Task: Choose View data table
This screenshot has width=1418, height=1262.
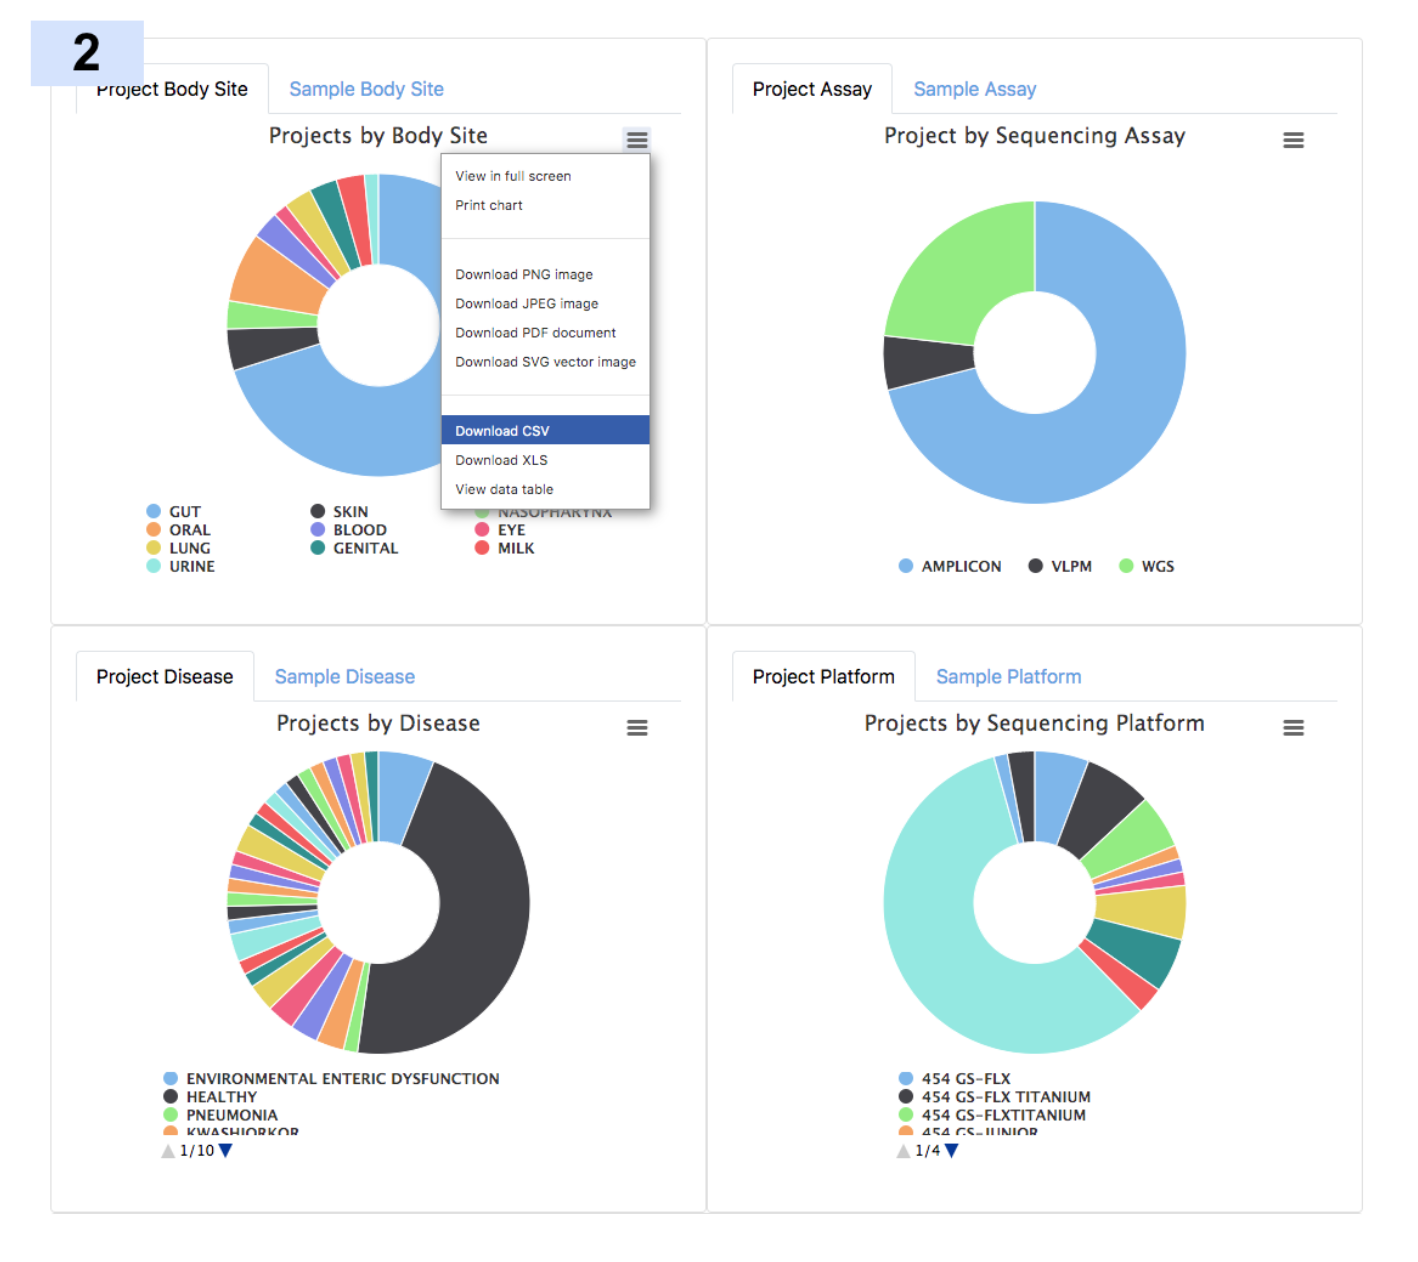Action: pyautogui.click(x=545, y=489)
